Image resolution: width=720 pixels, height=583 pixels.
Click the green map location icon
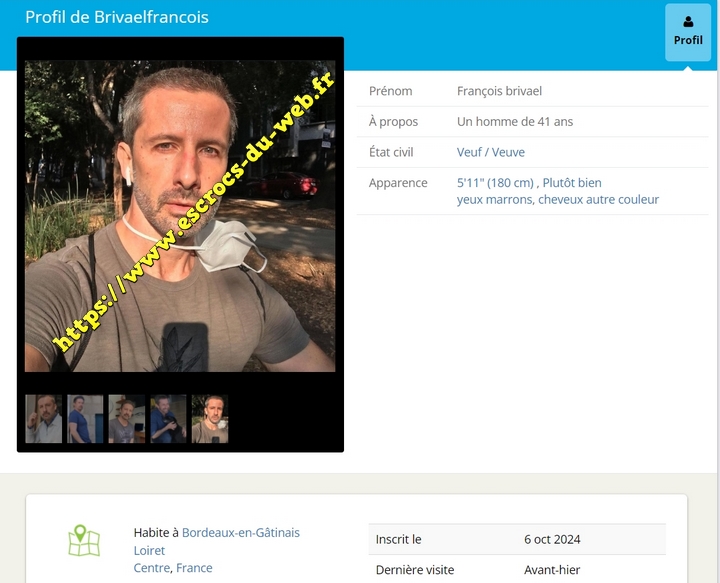tap(84, 541)
